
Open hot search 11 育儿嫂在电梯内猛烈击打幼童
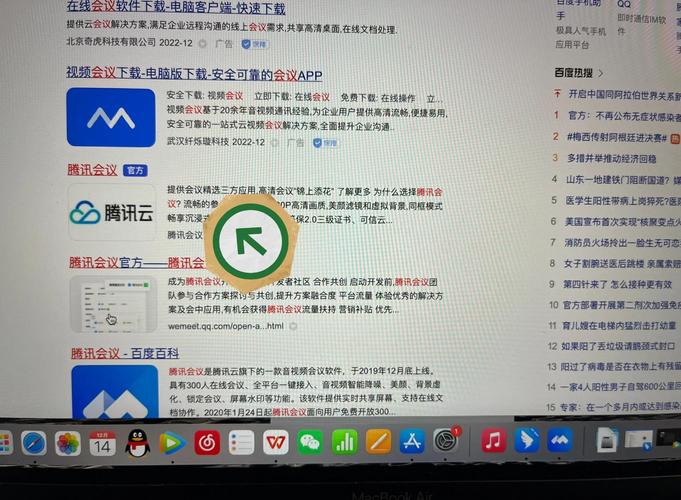point(619,326)
